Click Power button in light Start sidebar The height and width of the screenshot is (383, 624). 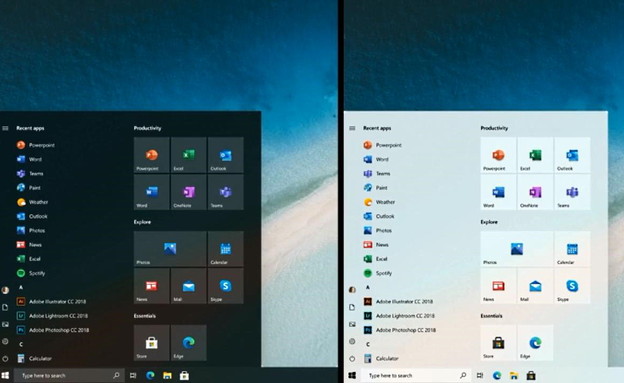pyautogui.click(x=352, y=358)
